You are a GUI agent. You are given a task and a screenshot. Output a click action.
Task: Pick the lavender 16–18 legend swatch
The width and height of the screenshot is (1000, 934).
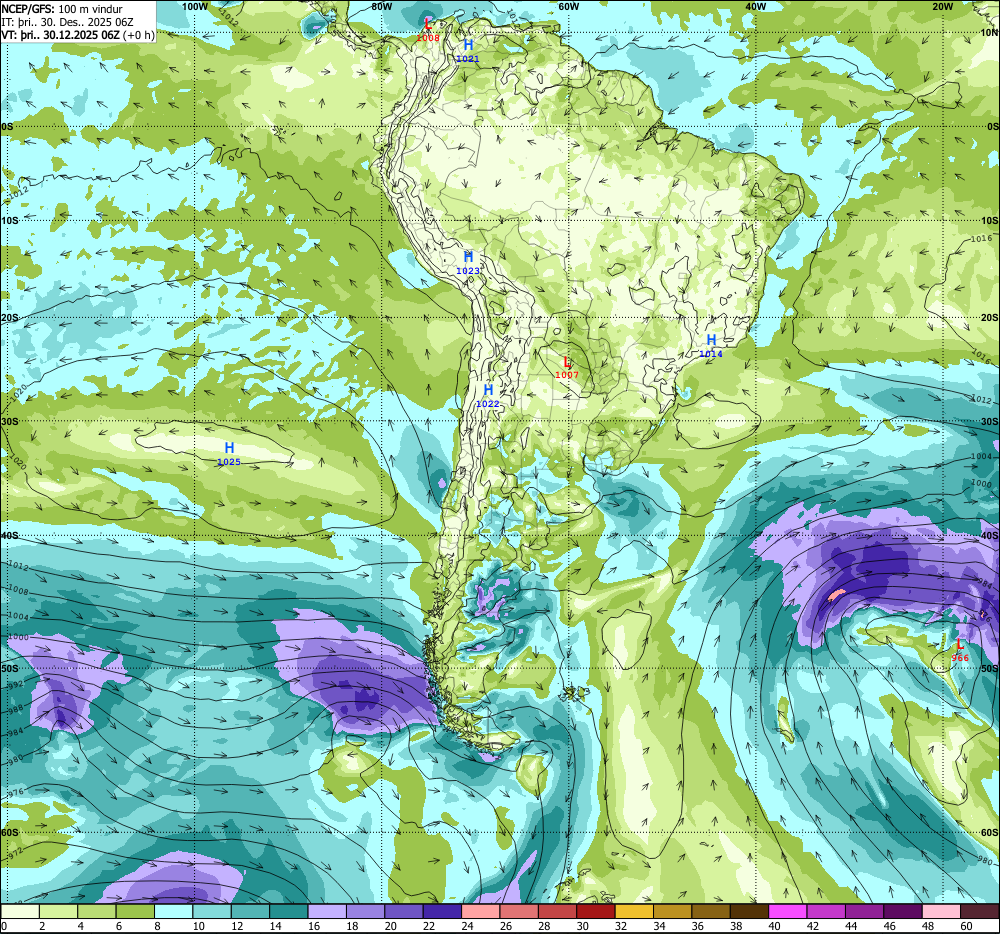(x=327, y=911)
